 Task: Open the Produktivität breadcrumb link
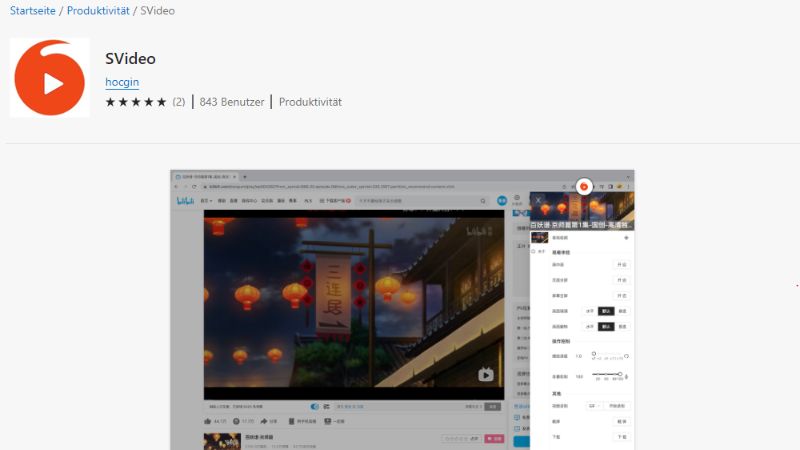click(x=100, y=12)
